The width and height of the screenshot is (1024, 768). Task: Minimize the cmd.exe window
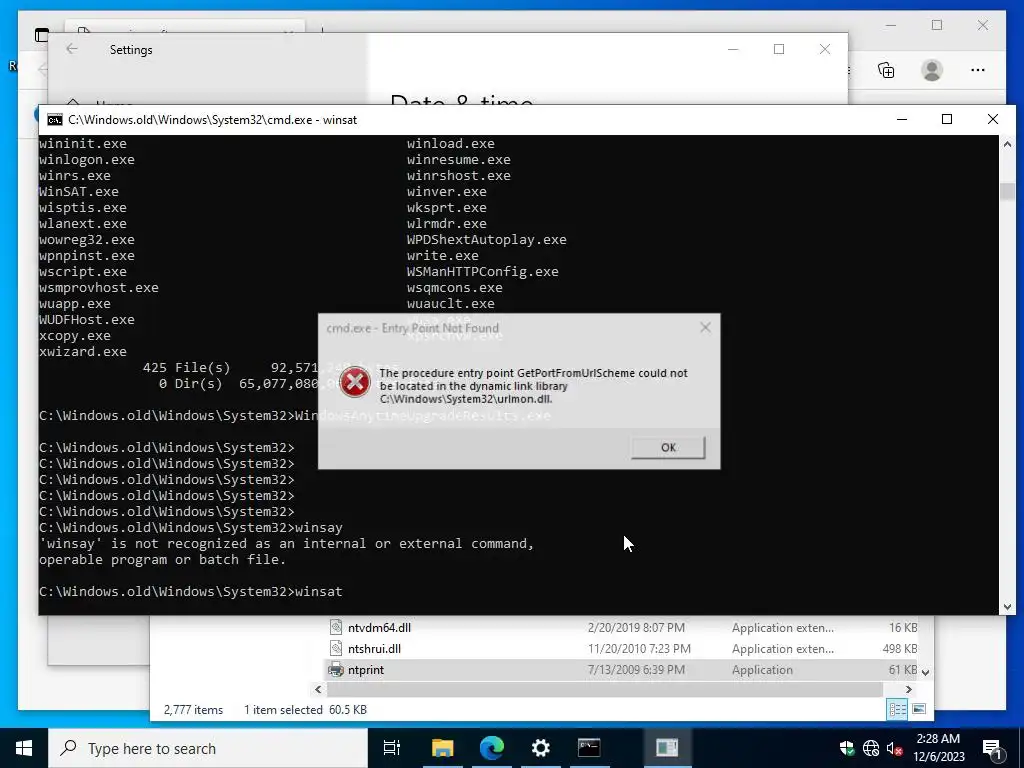[902, 120]
